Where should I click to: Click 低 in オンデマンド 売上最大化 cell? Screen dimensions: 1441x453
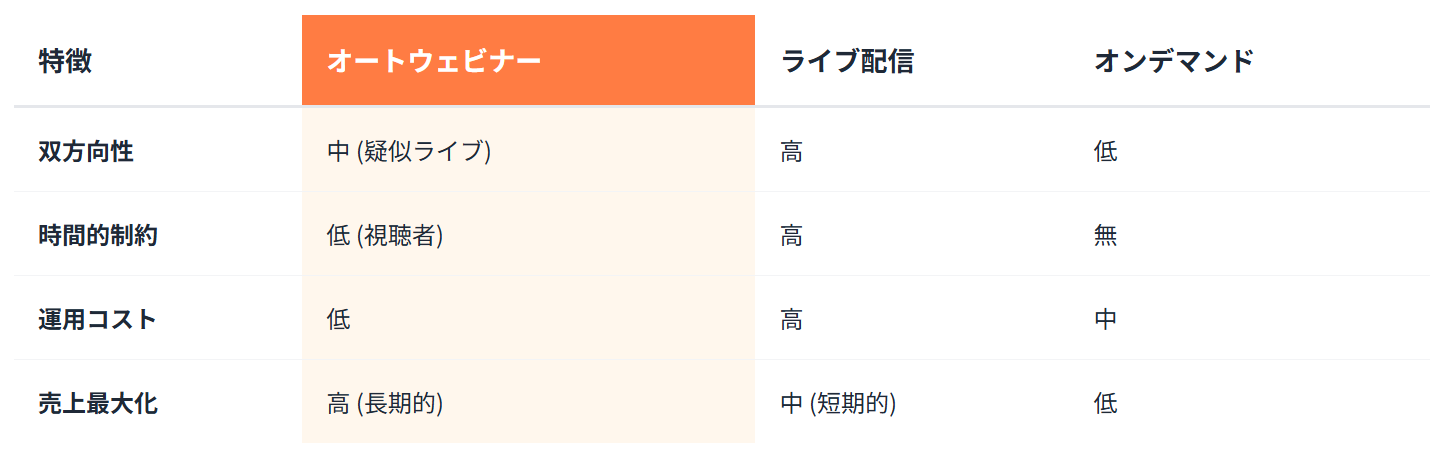[1106, 404]
